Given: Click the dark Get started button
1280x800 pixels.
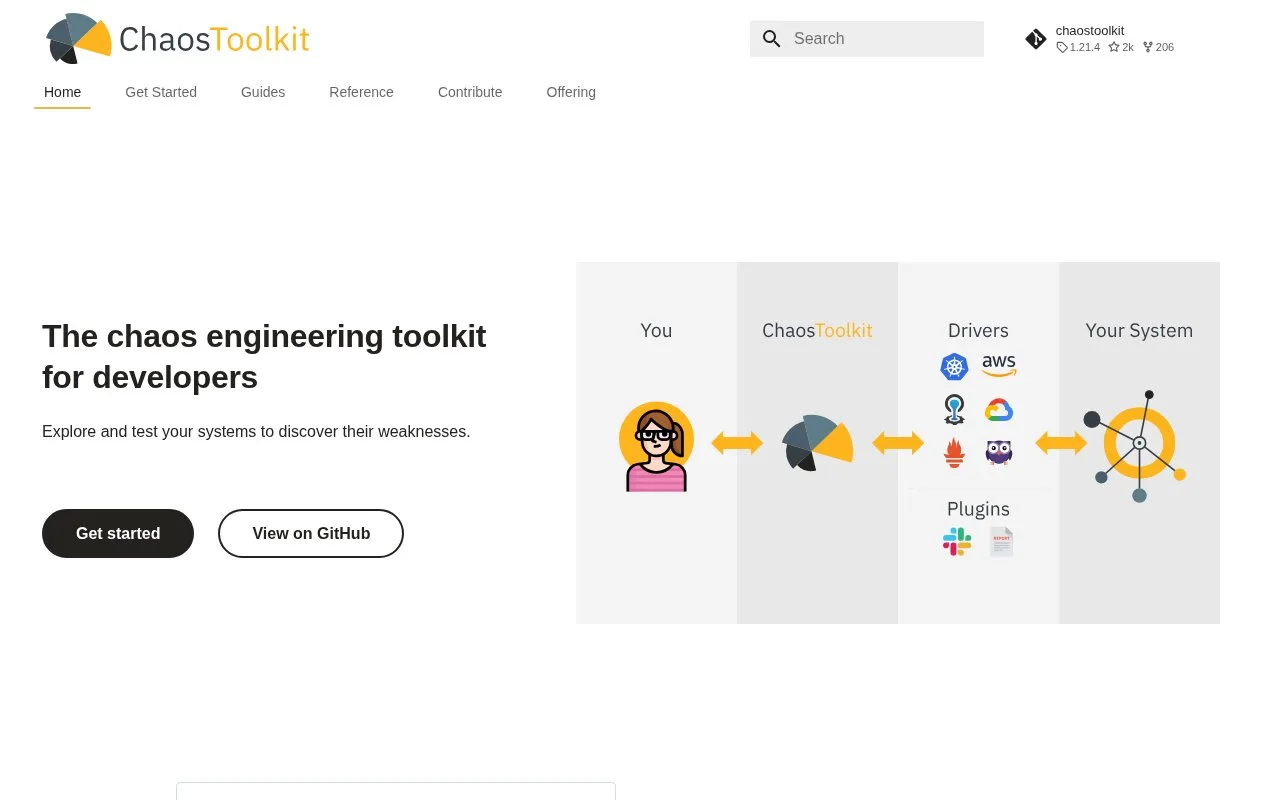Looking at the screenshot, I should point(118,533).
